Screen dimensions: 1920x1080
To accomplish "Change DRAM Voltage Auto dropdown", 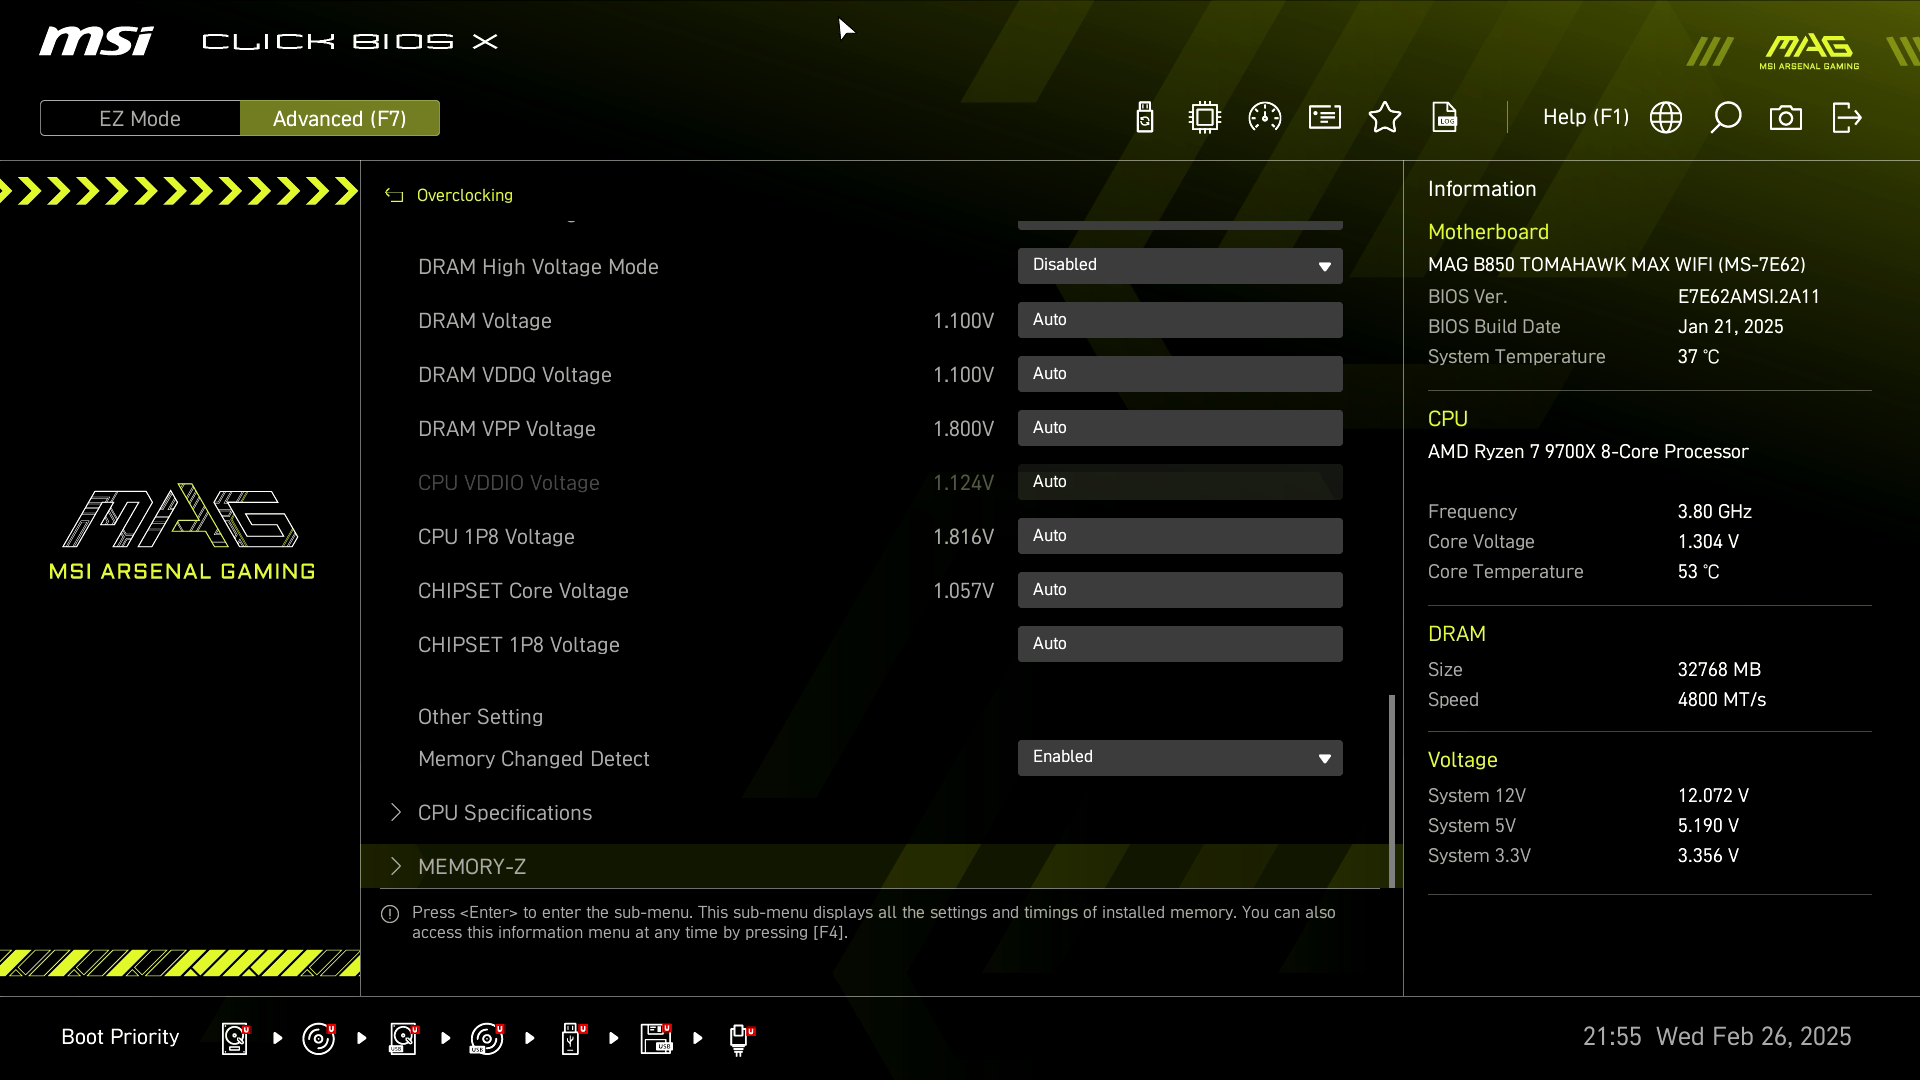I will 1178,319.
